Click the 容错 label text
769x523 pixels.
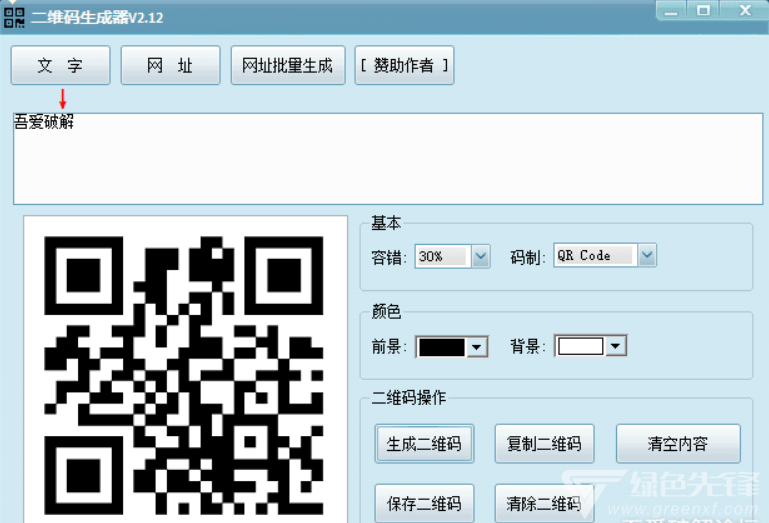pos(389,257)
